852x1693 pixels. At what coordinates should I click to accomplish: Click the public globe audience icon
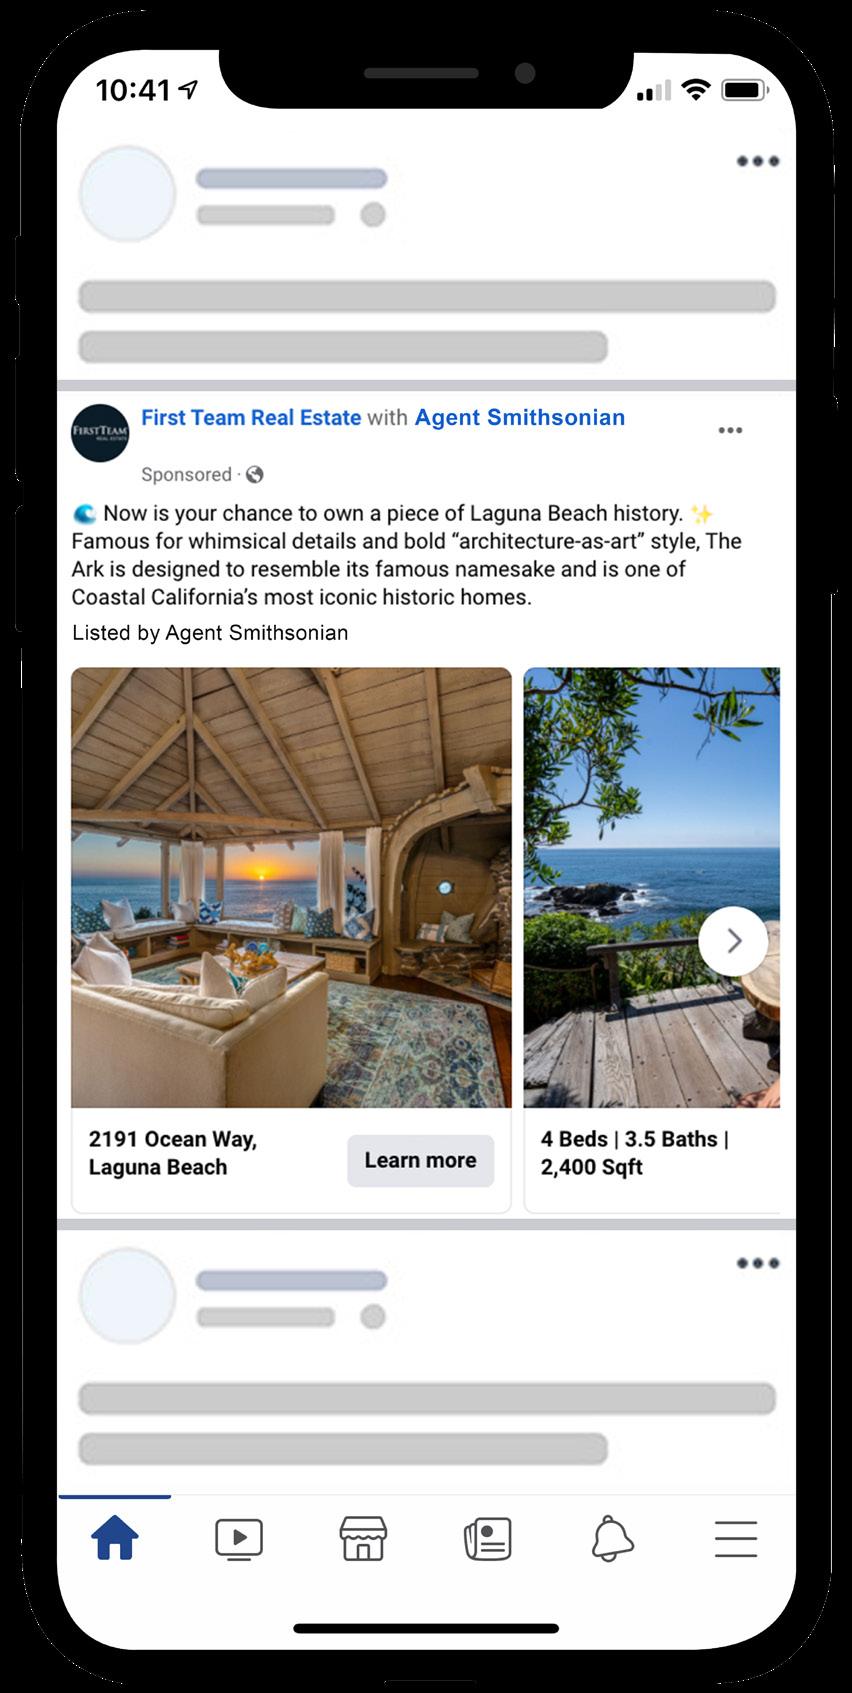255,475
